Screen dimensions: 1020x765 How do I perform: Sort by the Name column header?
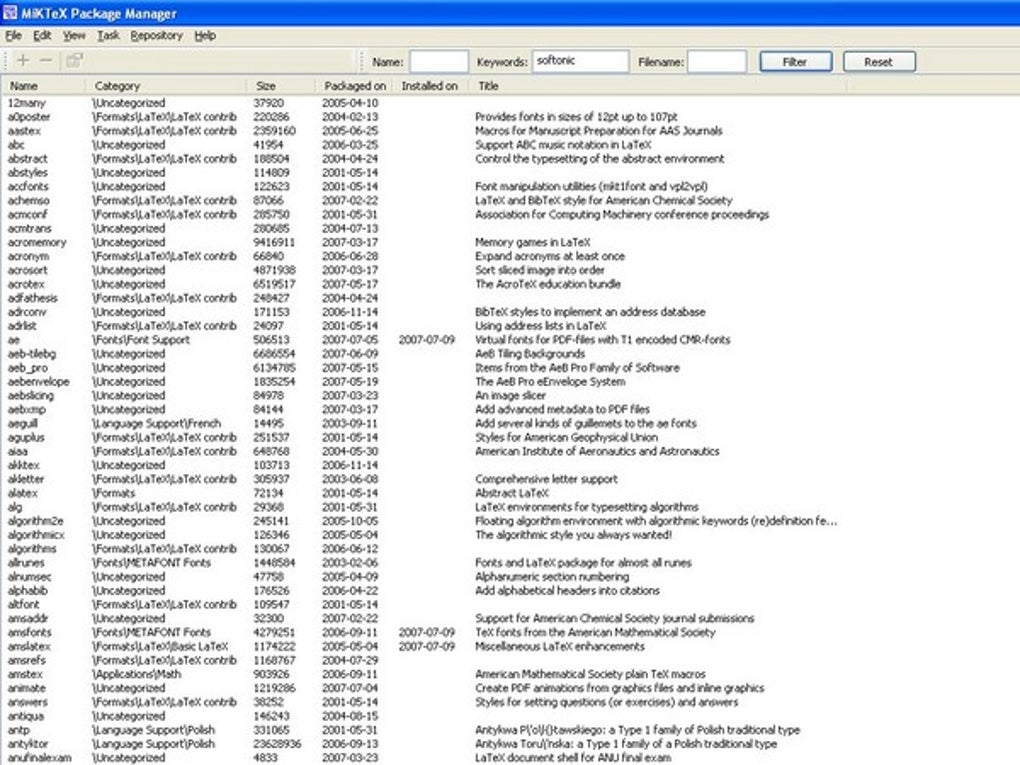click(44, 86)
